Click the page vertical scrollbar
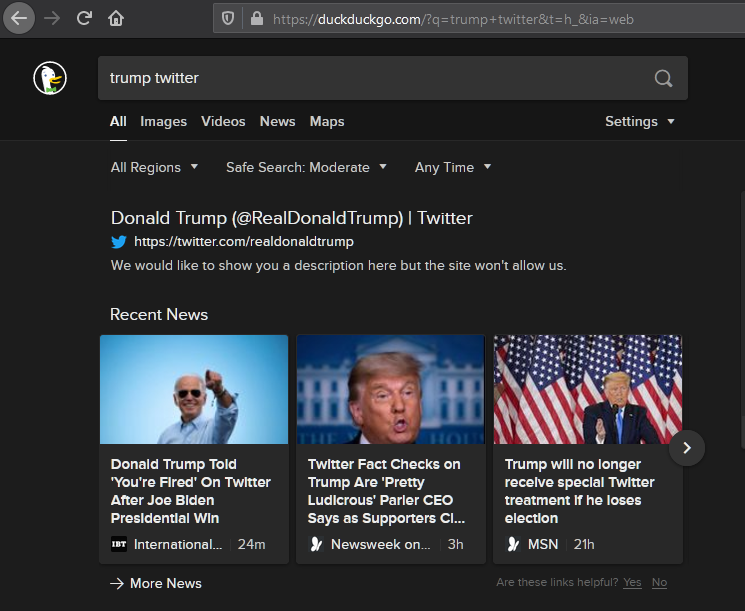This screenshot has height=611, width=745. (x=743, y=320)
